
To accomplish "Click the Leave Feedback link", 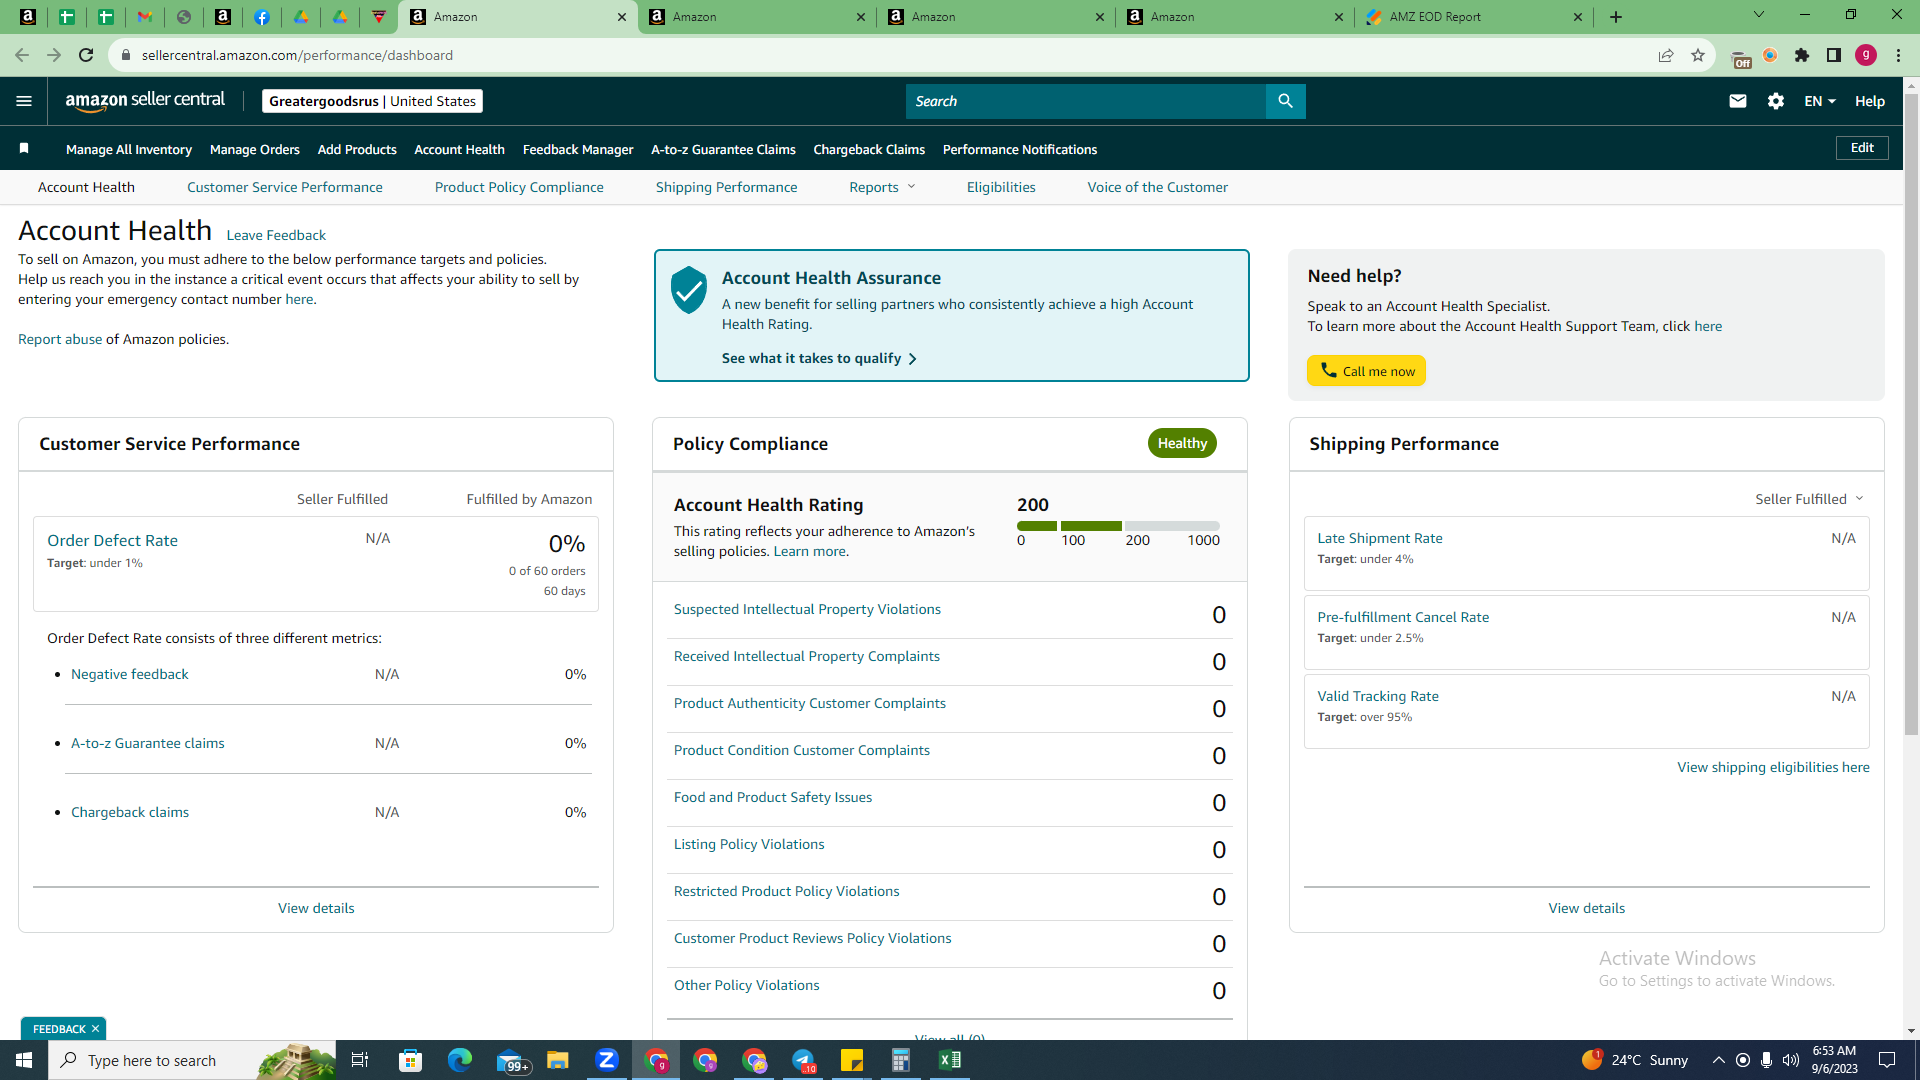I will 276,235.
